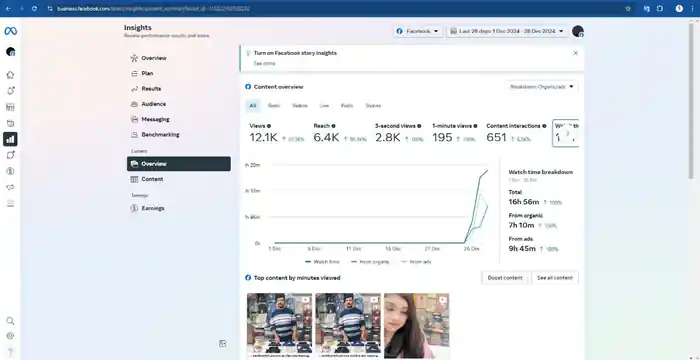This screenshot has width=700, height=360.
Task: Open the browser extensions puzzle icon
Action: pos(659,8)
